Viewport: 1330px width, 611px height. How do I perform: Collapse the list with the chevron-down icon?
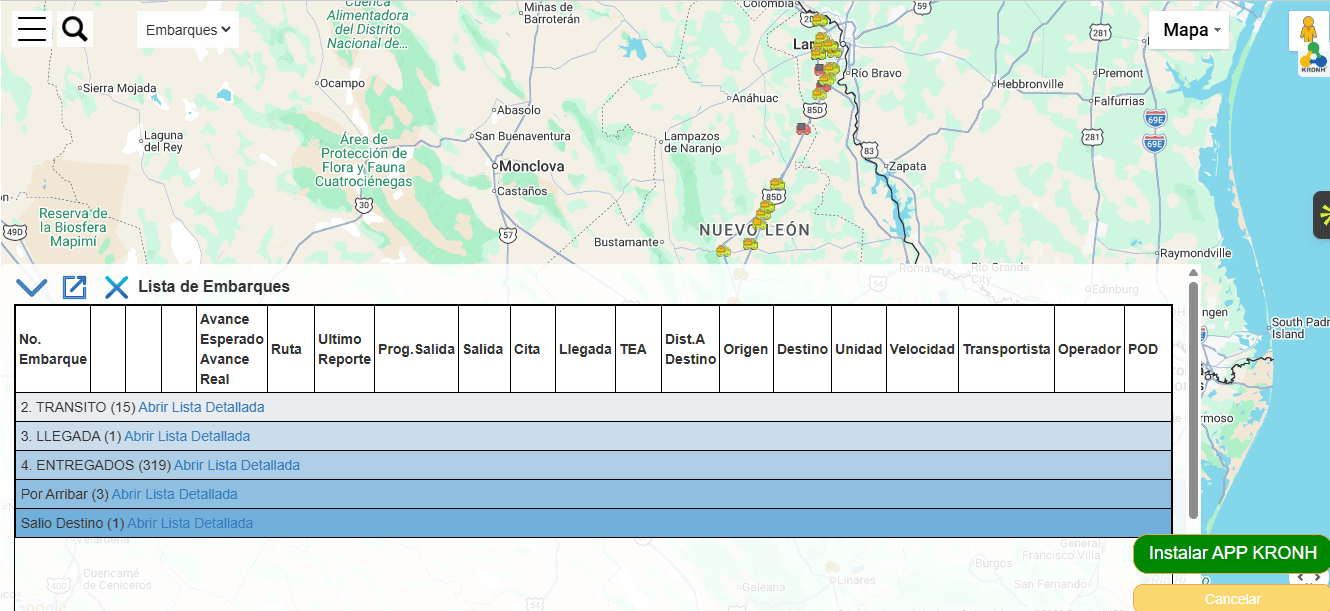point(32,288)
